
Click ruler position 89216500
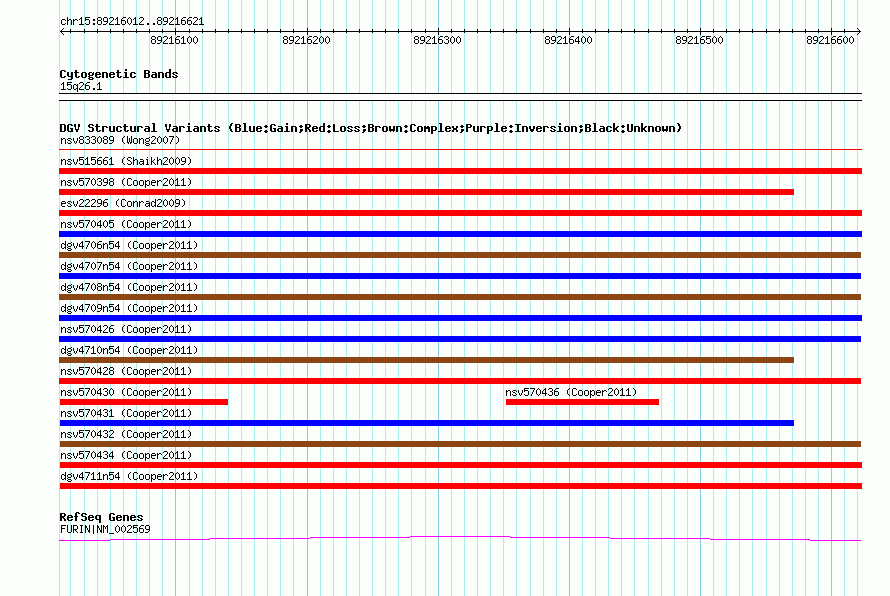point(699,40)
